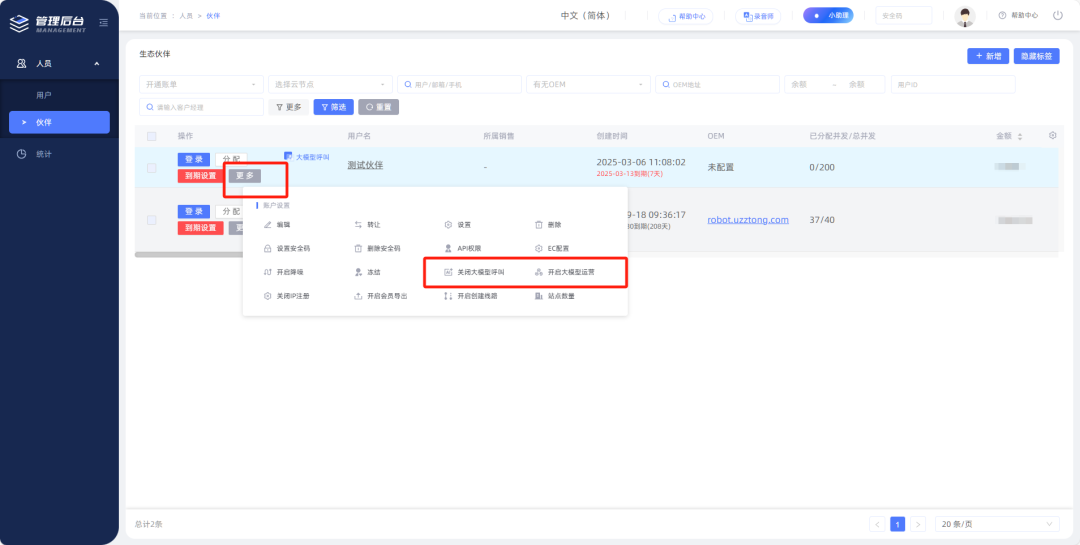This screenshot has height=545, width=1080.
Task: Click the 用户/邮箱/手机 search field
Action: click(x=459, y=85)
